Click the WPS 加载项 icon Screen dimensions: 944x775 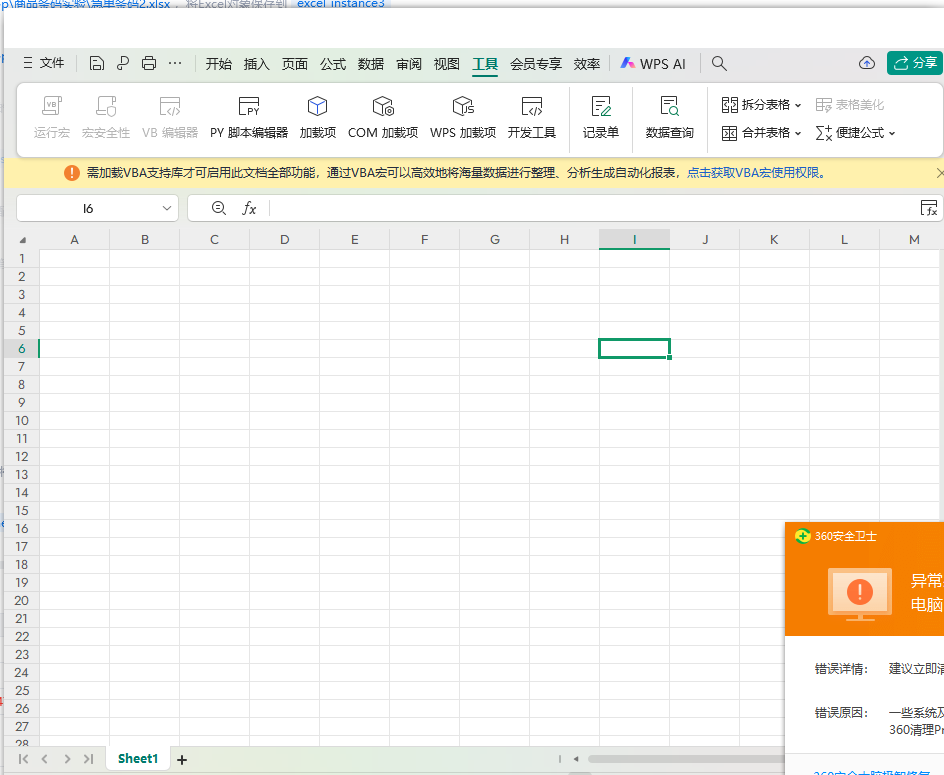point(462,117)
